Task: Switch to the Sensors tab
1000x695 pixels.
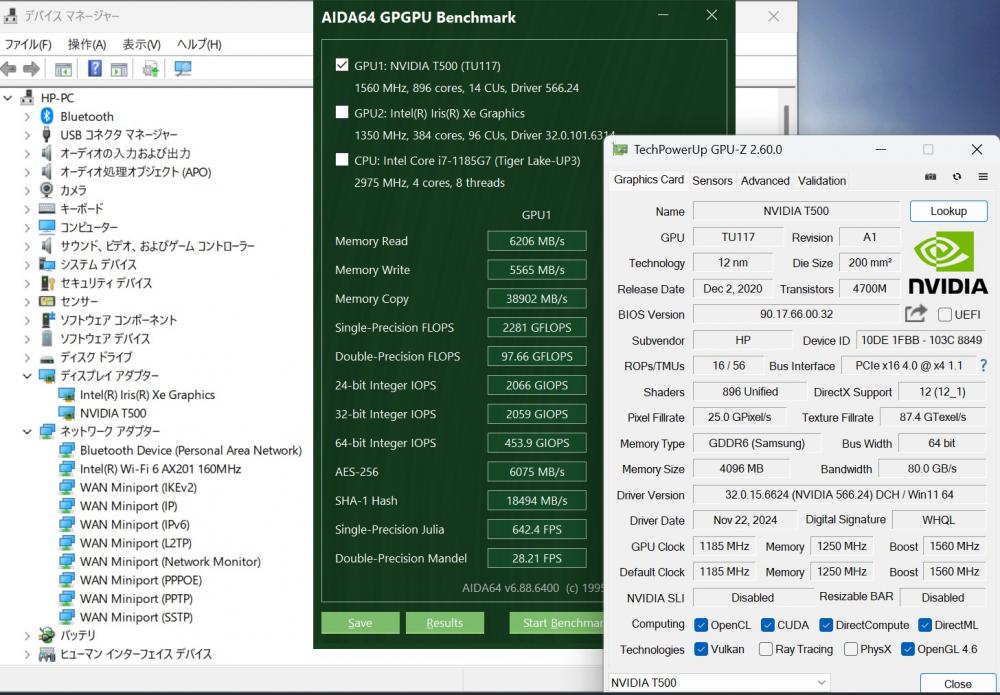Action: 712,181
